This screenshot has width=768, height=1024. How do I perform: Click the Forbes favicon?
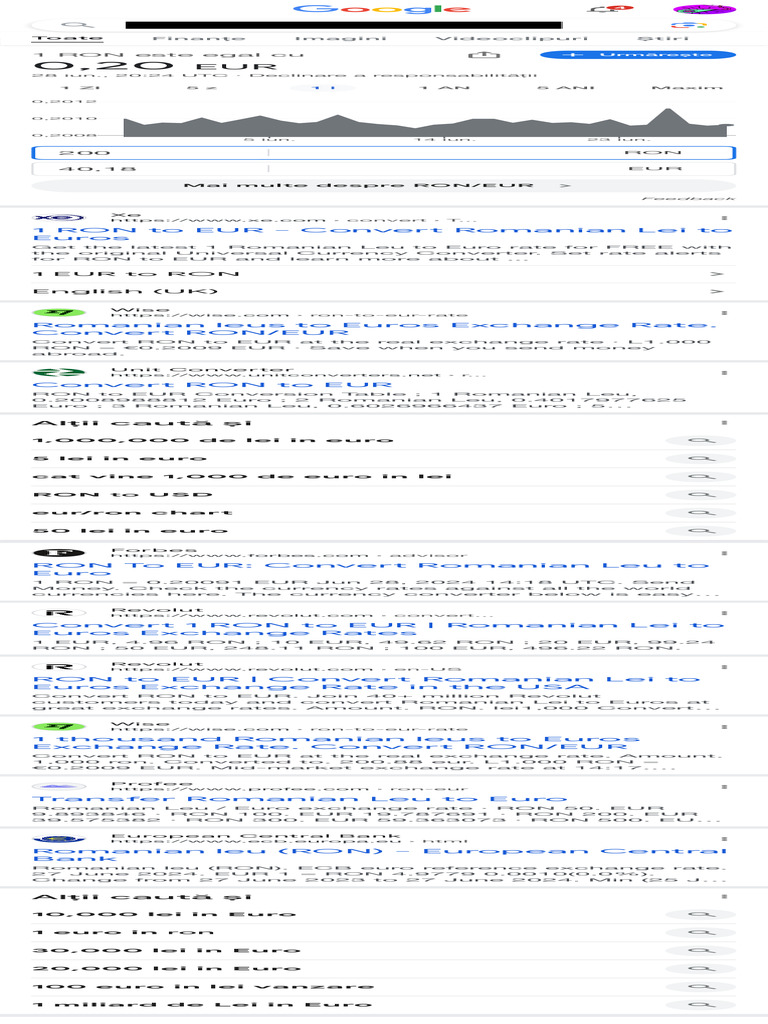click(x=59, y=553)
